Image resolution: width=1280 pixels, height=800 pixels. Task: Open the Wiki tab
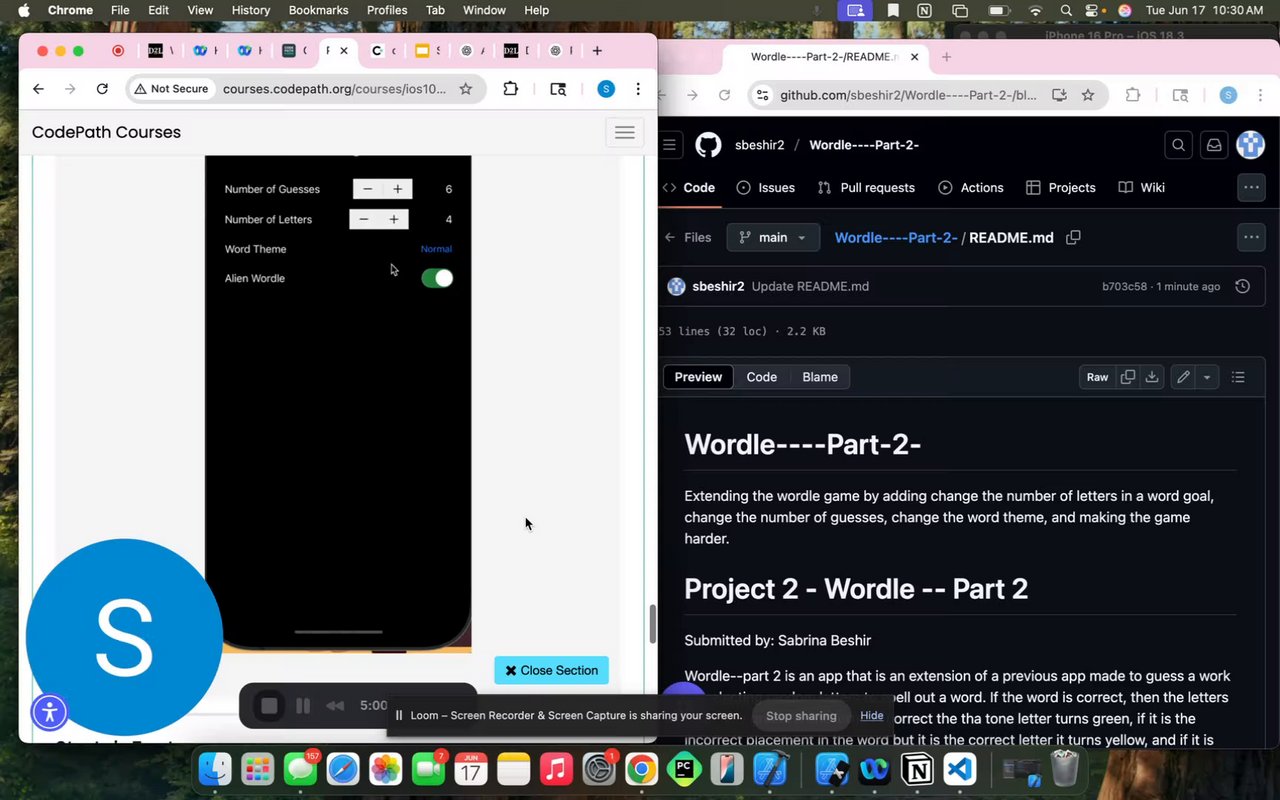coord(1141,187)
